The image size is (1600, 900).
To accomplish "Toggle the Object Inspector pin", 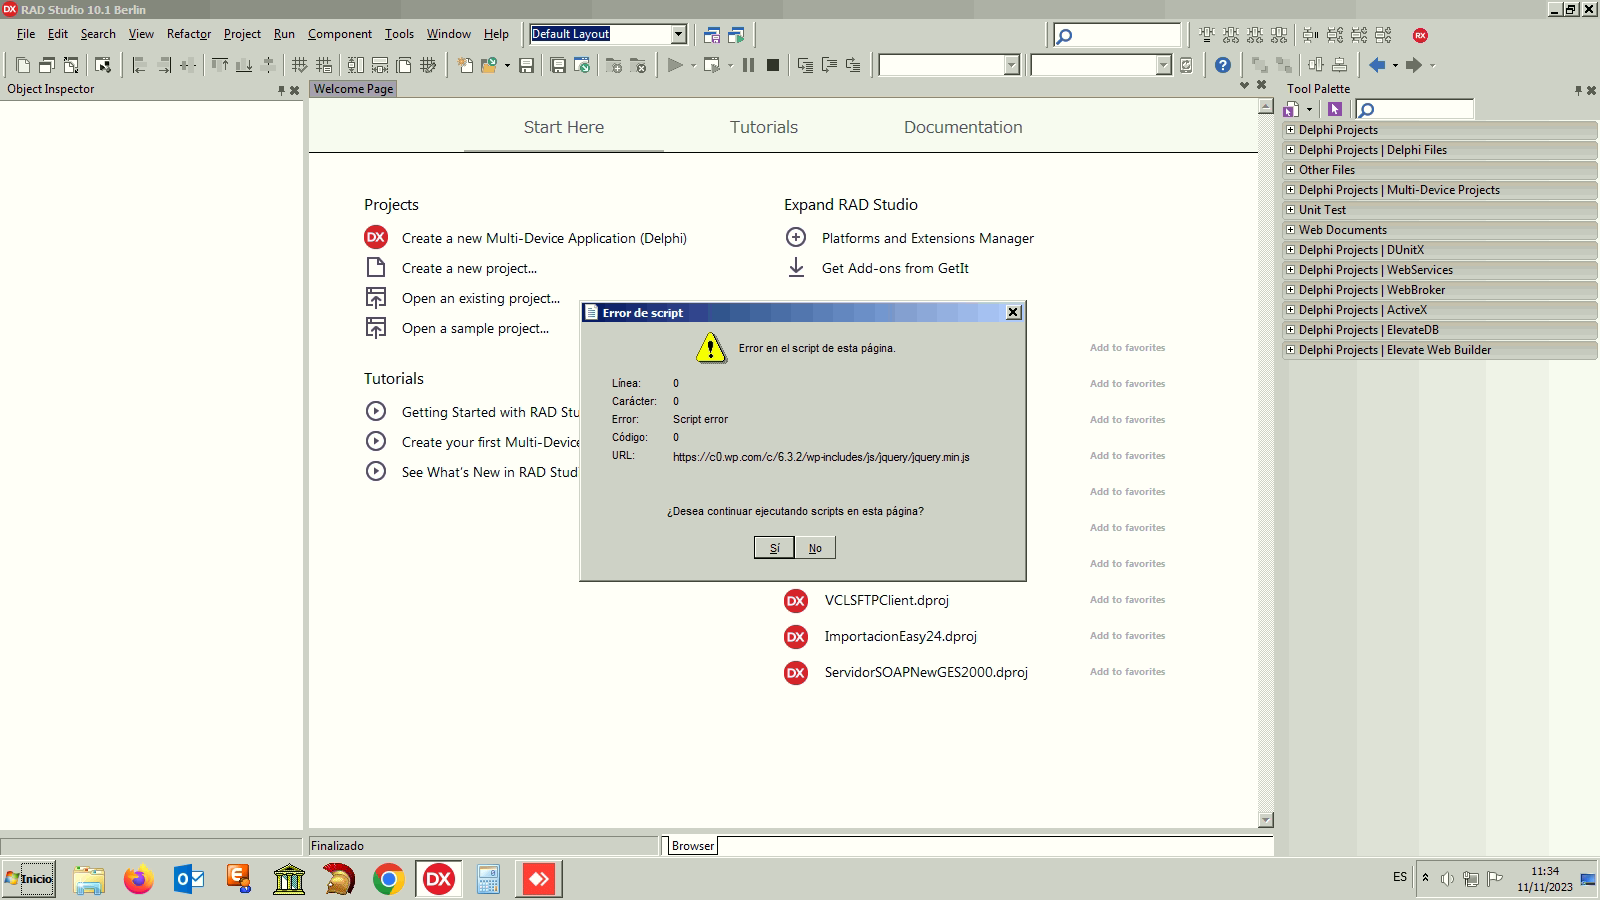I will pyautogui.click(x=281, y=90).
